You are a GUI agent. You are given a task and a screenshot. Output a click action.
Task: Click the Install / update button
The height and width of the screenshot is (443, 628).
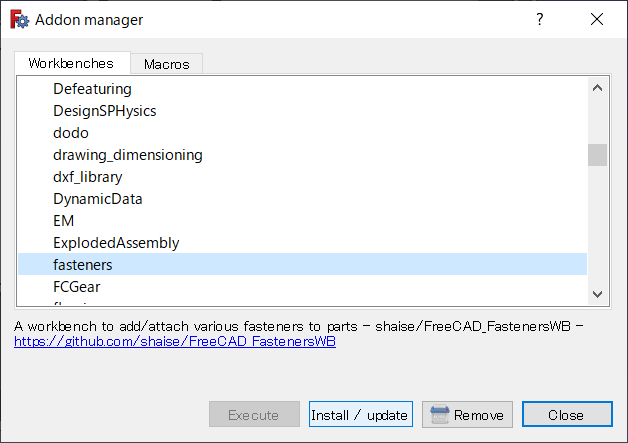360,415
